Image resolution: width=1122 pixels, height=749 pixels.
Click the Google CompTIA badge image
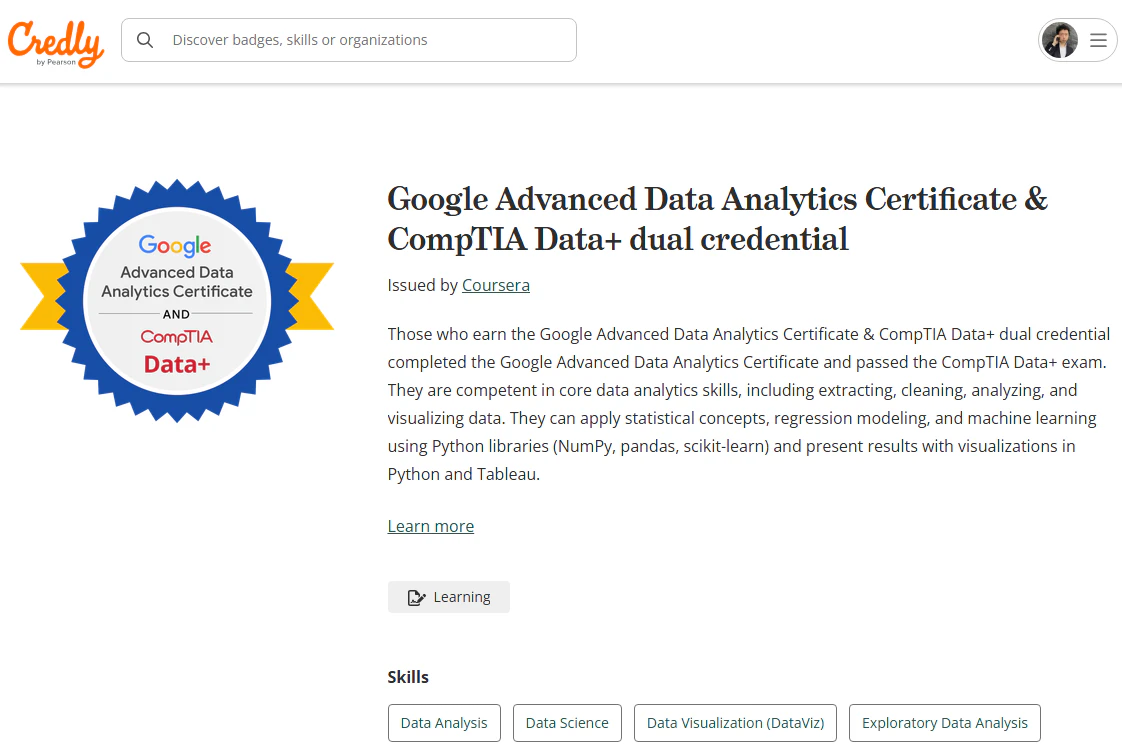pyautogui.click(x=177, y=300)
